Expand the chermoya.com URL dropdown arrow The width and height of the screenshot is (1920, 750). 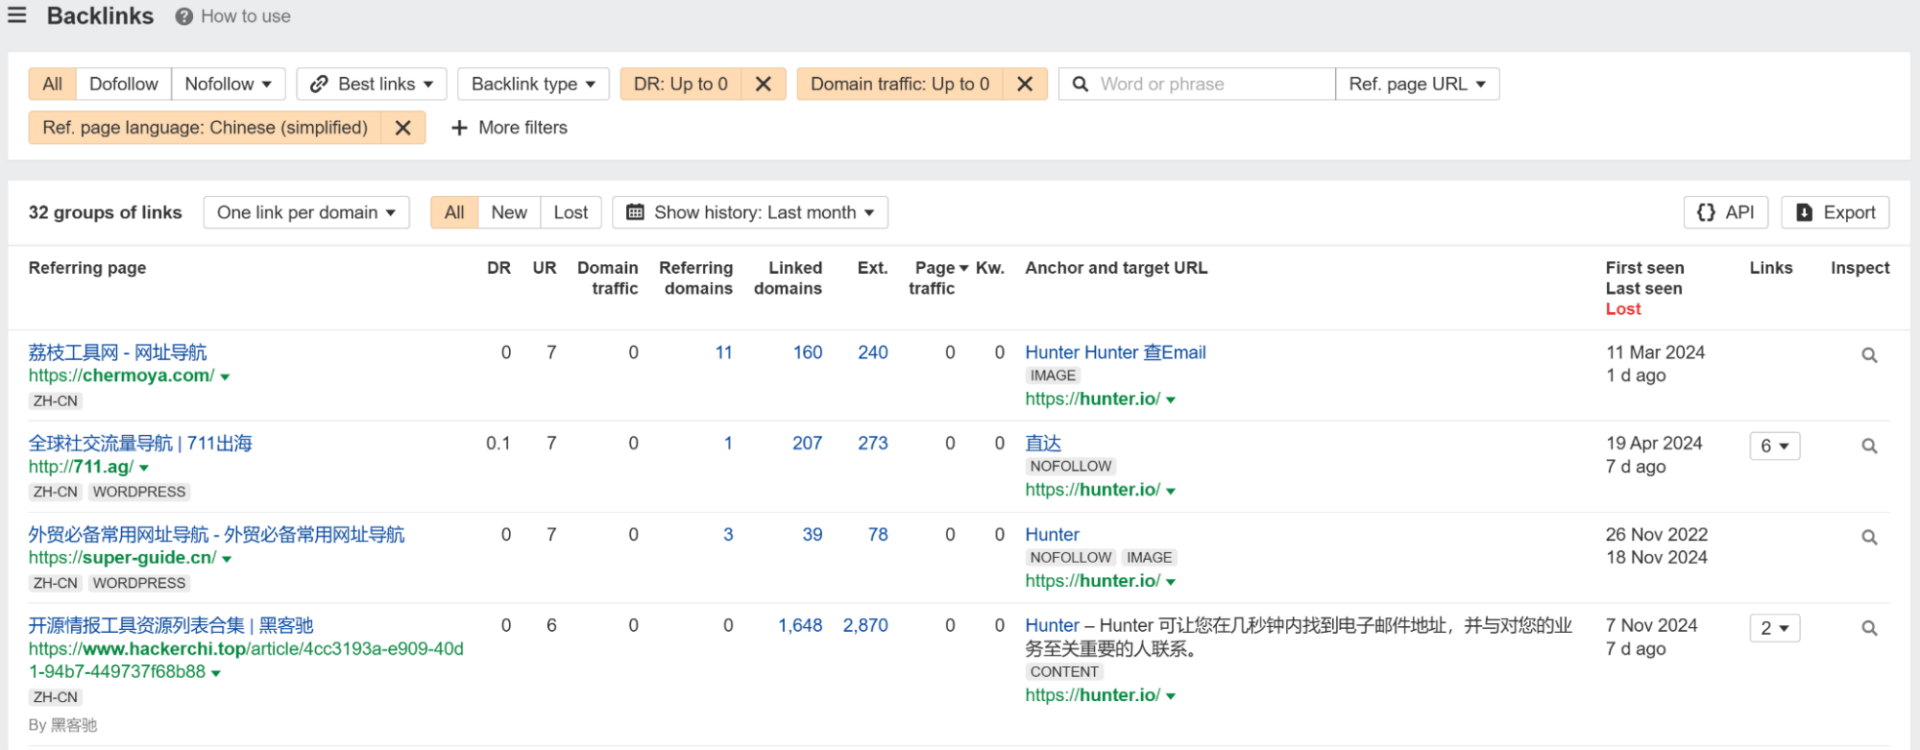point(225,377)
